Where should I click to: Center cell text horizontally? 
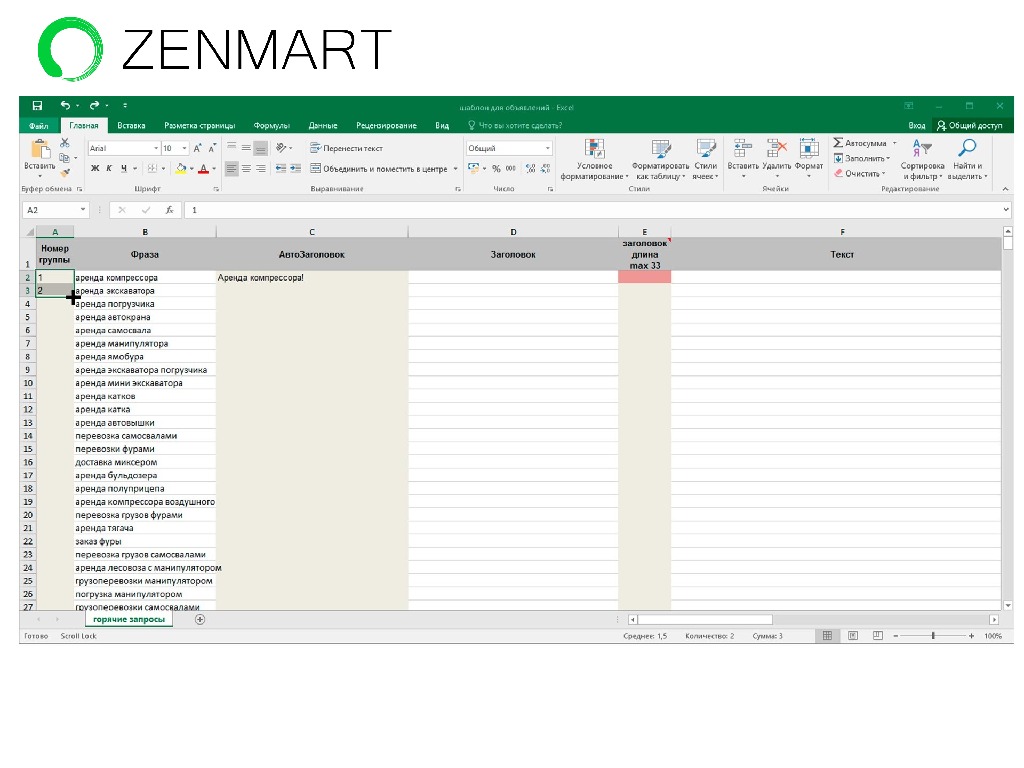(246, 168)
